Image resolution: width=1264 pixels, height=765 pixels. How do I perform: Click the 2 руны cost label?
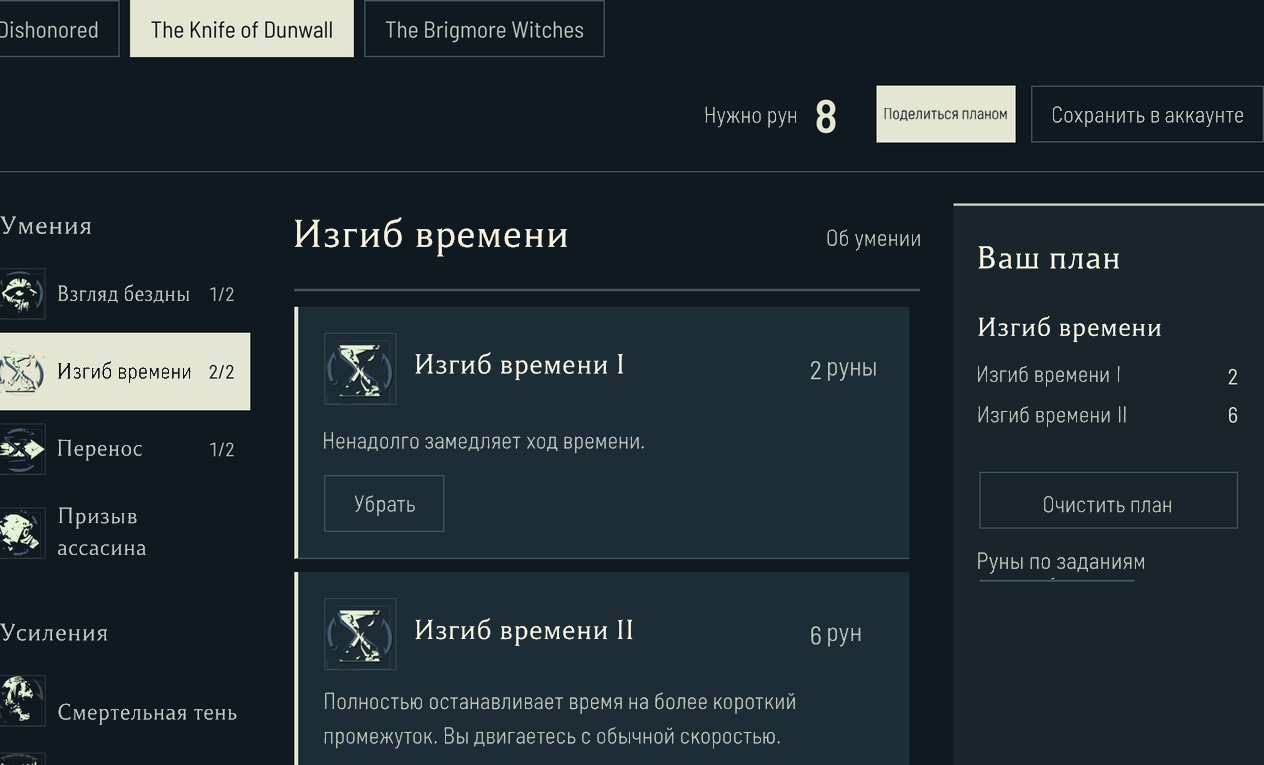[x=843, y=369]
